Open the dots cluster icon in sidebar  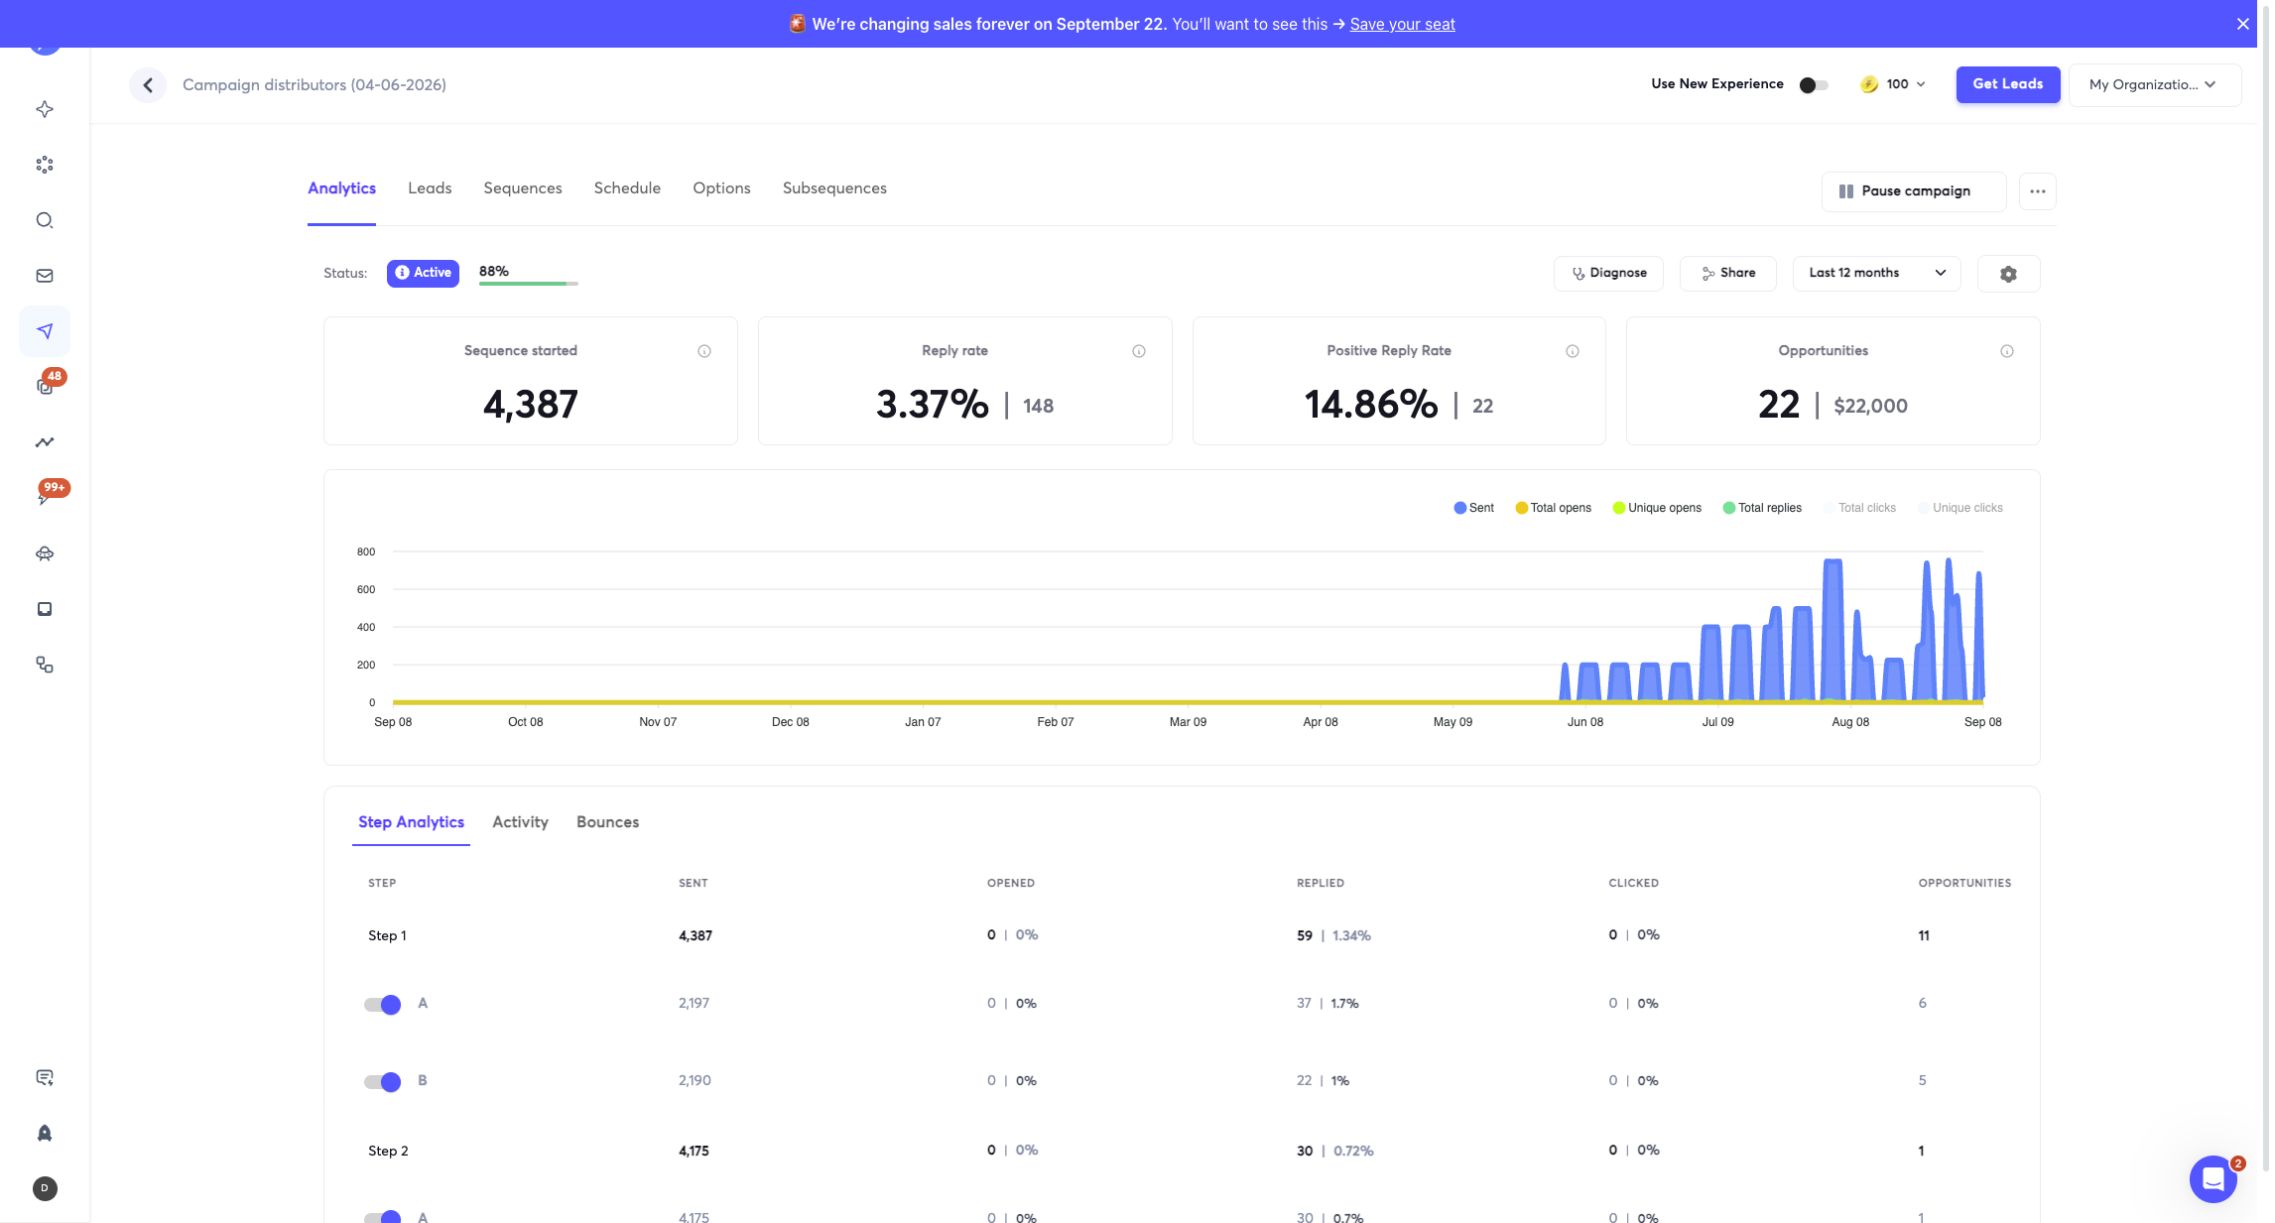tap(44, 165)
